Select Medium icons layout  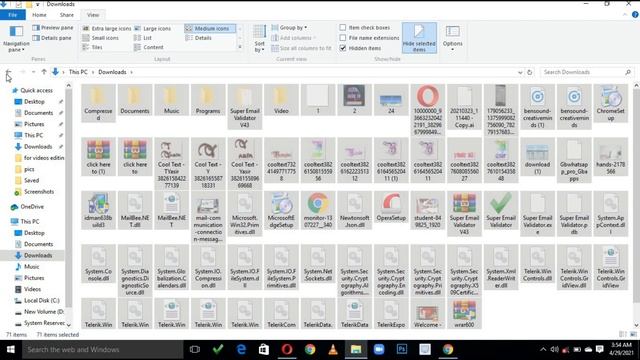point(209,29)
